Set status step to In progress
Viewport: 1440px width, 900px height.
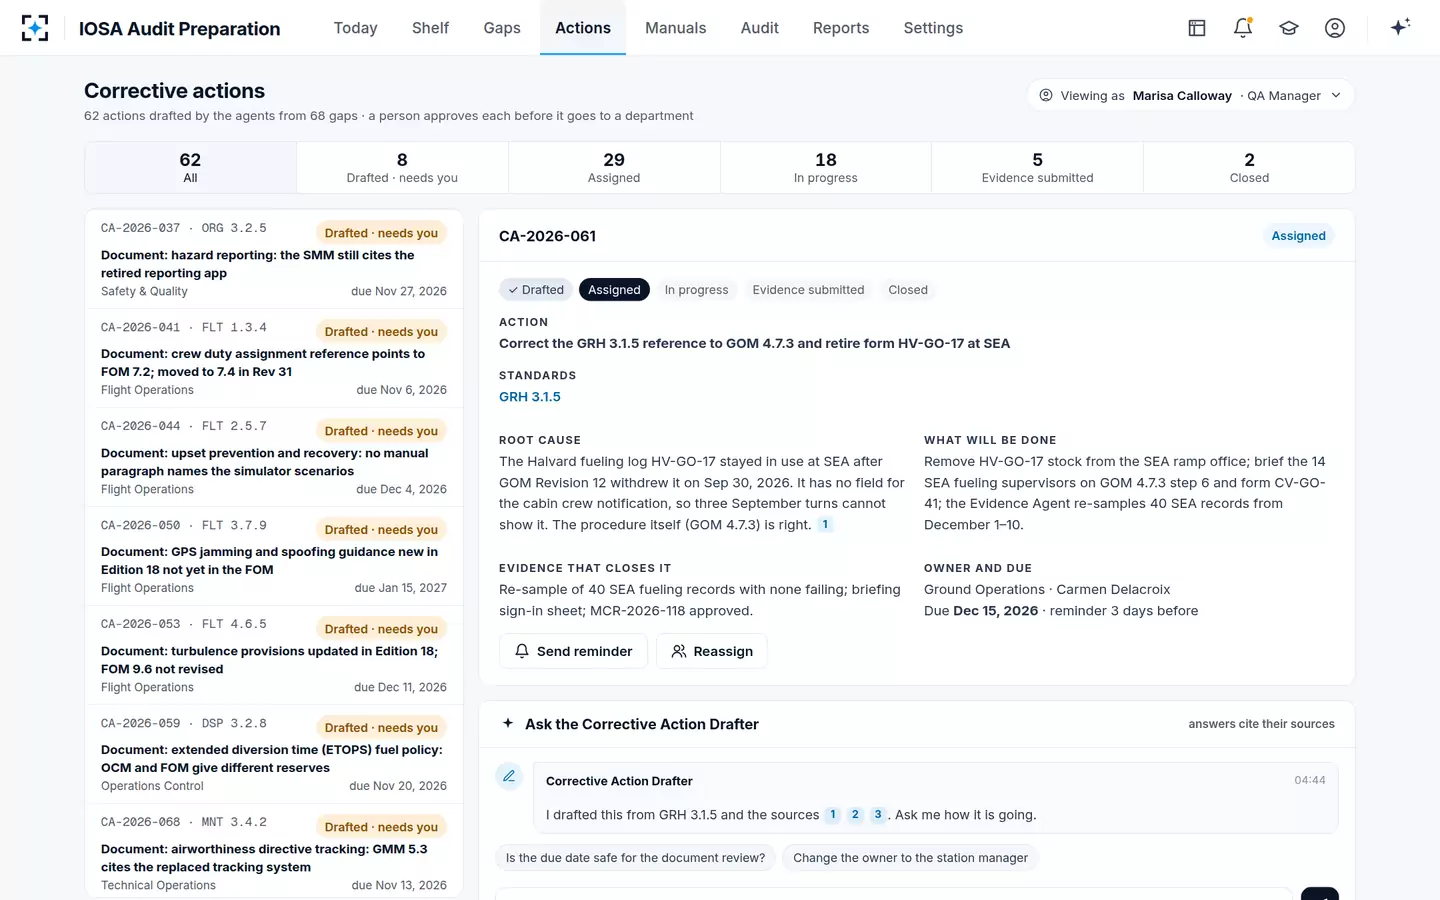point(697,290)
